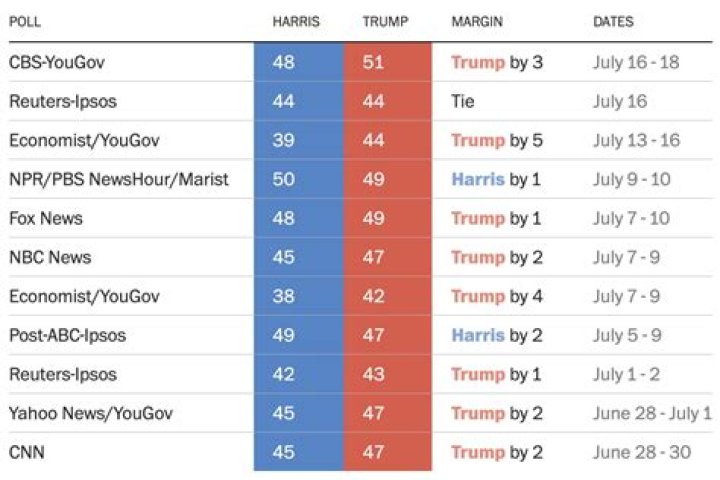Open the CNN poll entry
Screen dimensions: 720x480
click(27, 452)
